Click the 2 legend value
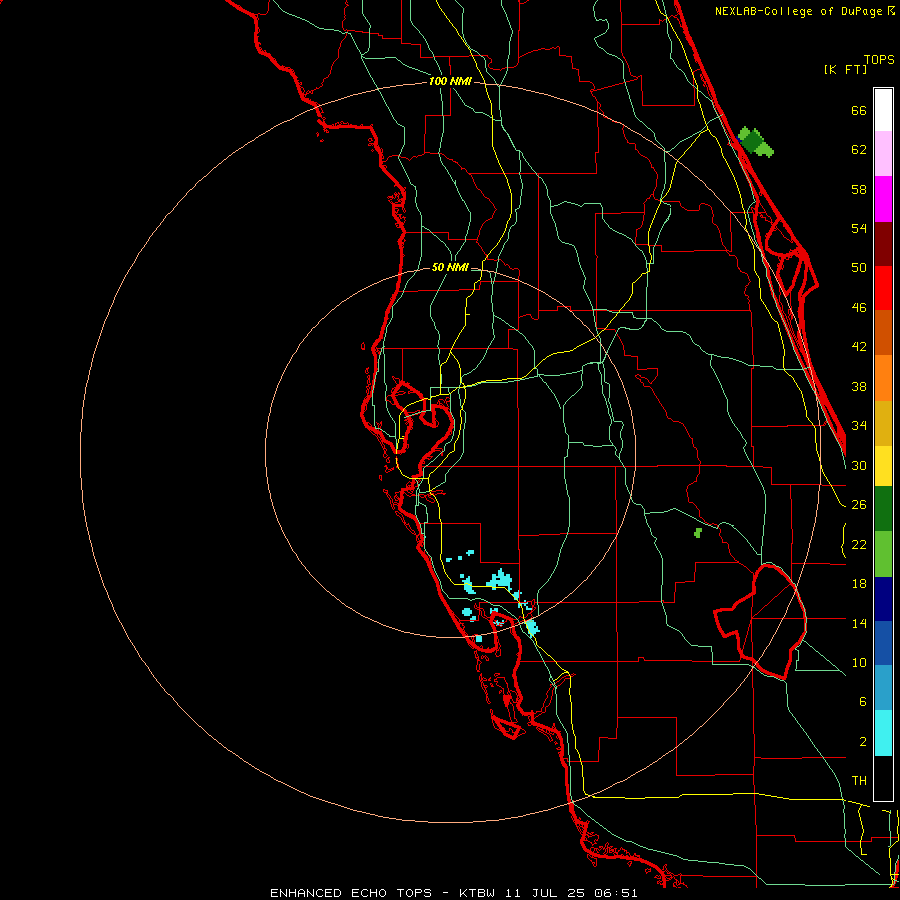The width and height of the screenshot is (900, 900). (863, 742)
